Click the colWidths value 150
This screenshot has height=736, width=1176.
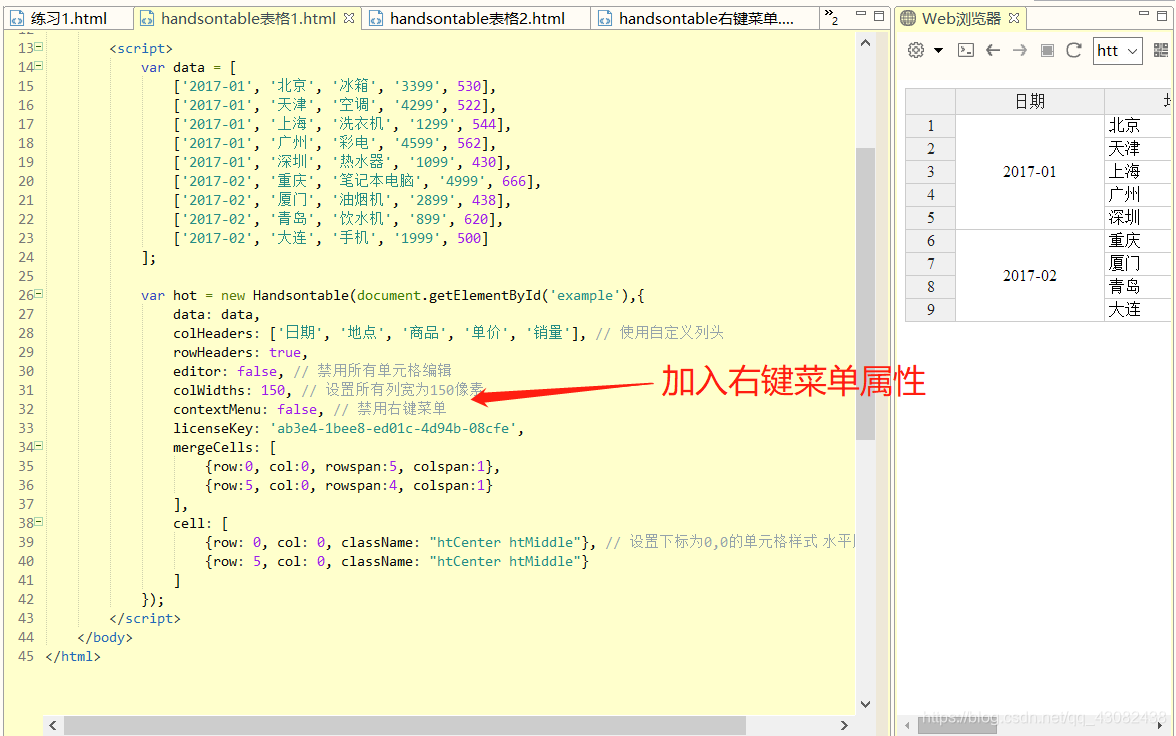273,390
